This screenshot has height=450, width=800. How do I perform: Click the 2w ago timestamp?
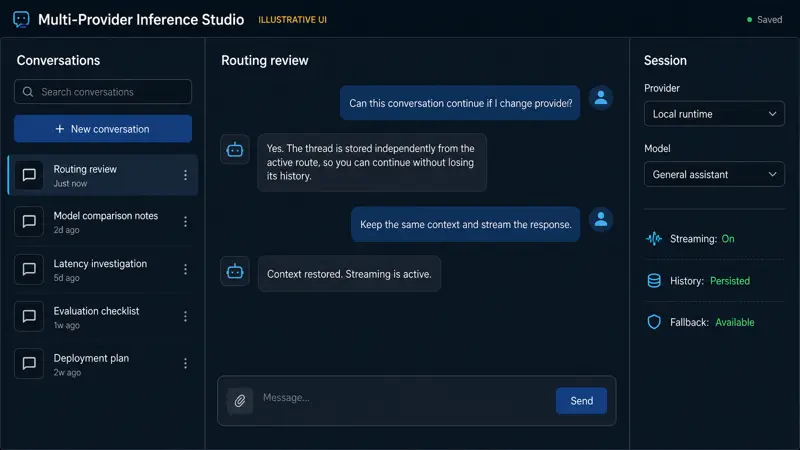coord(67,372)
